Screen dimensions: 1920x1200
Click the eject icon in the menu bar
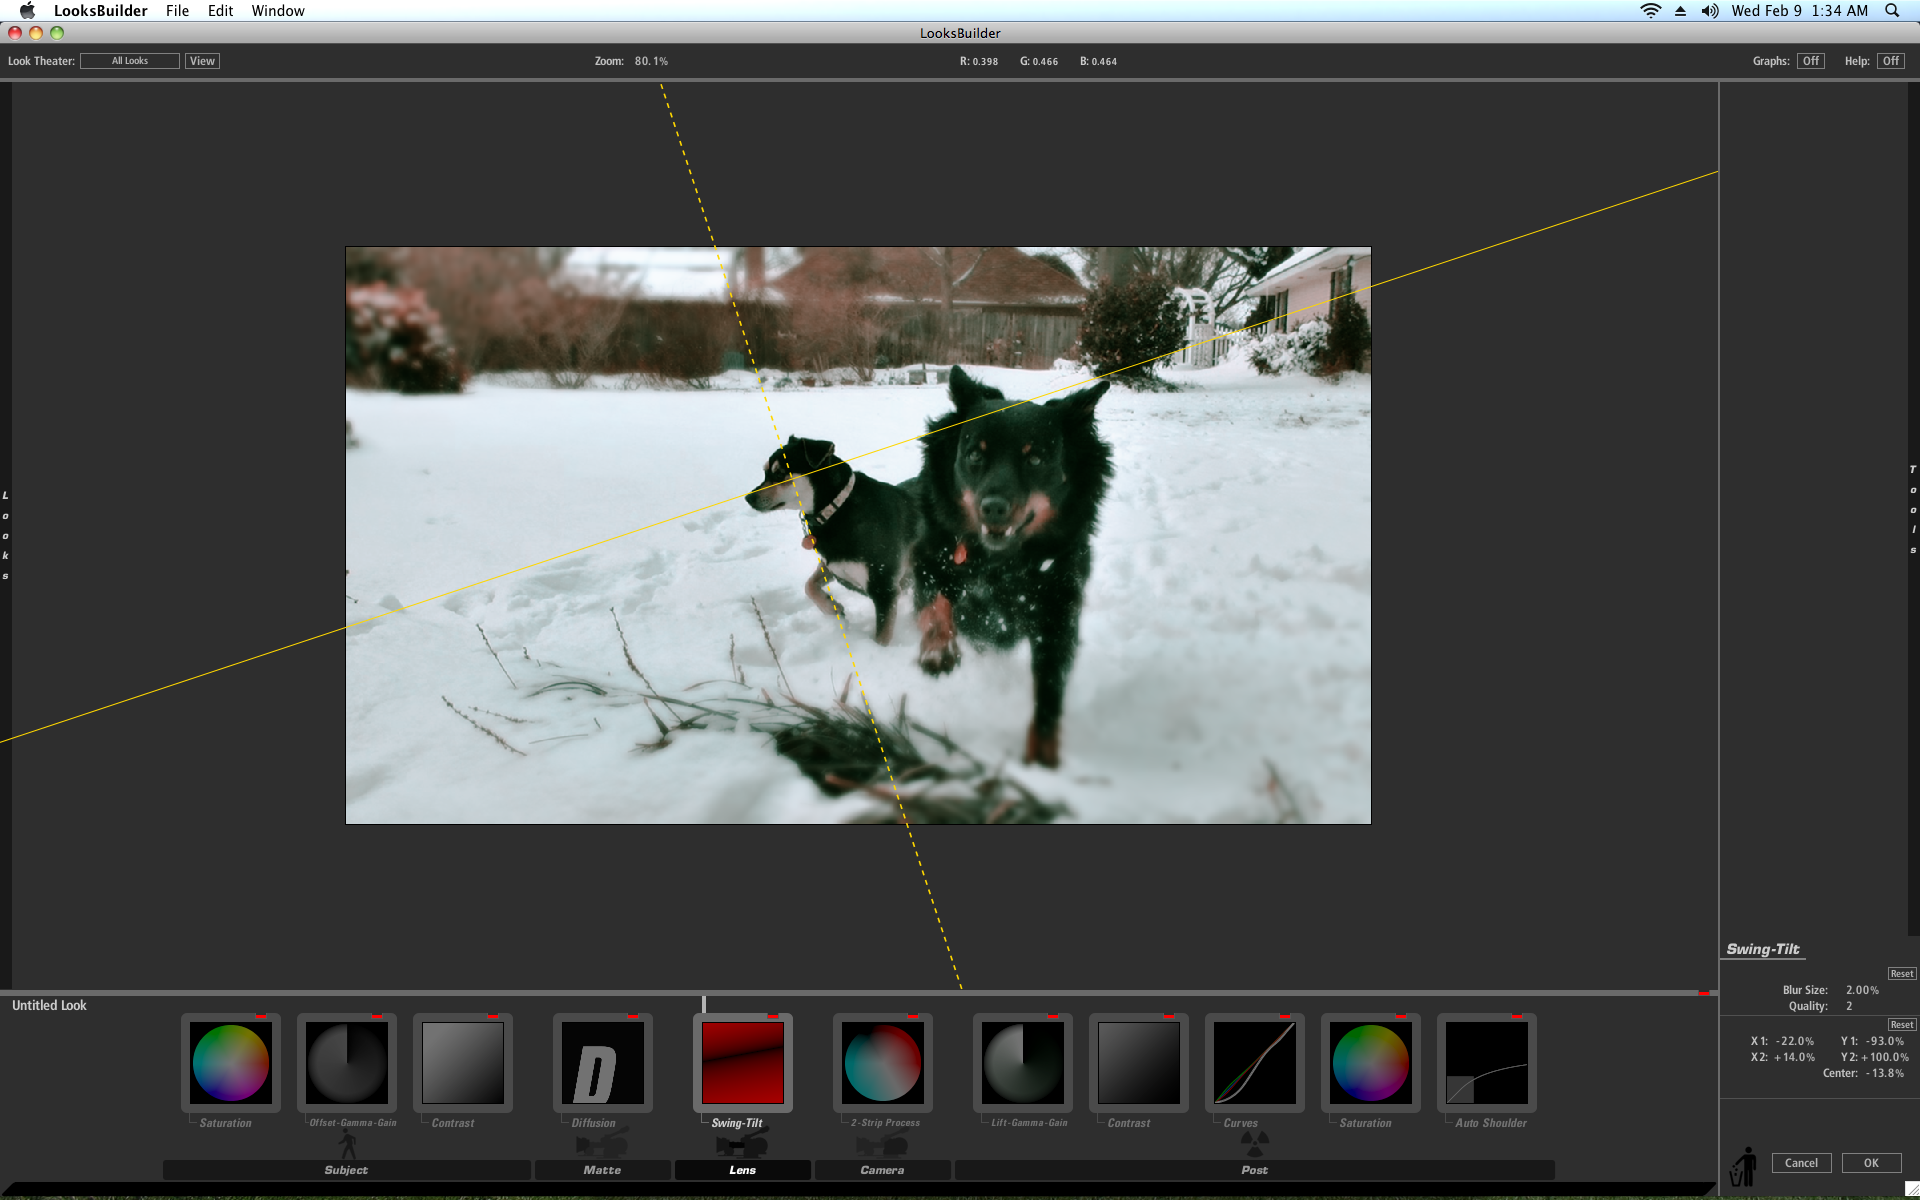pyautogui.click(x=1680, y=11)
